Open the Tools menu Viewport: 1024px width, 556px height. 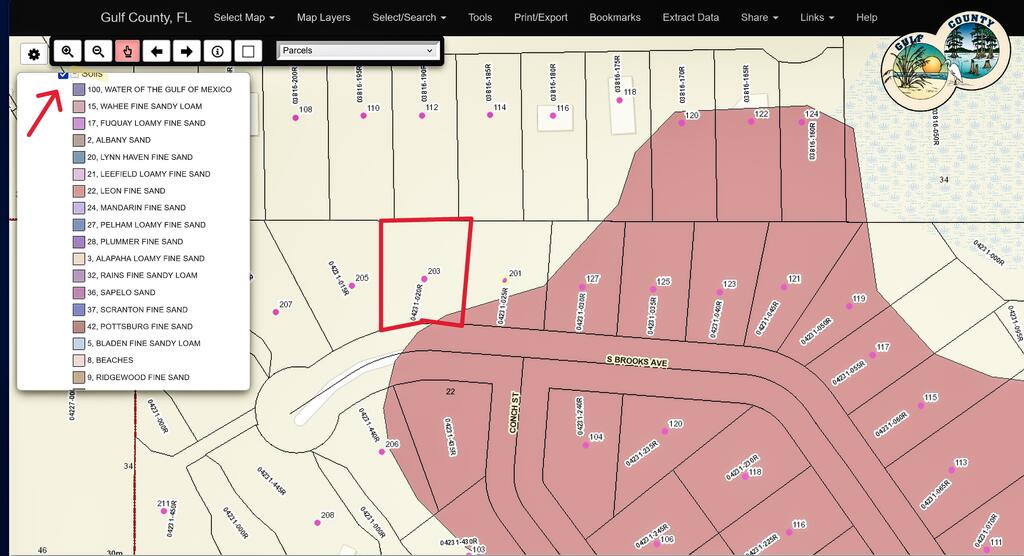(480, 18)
